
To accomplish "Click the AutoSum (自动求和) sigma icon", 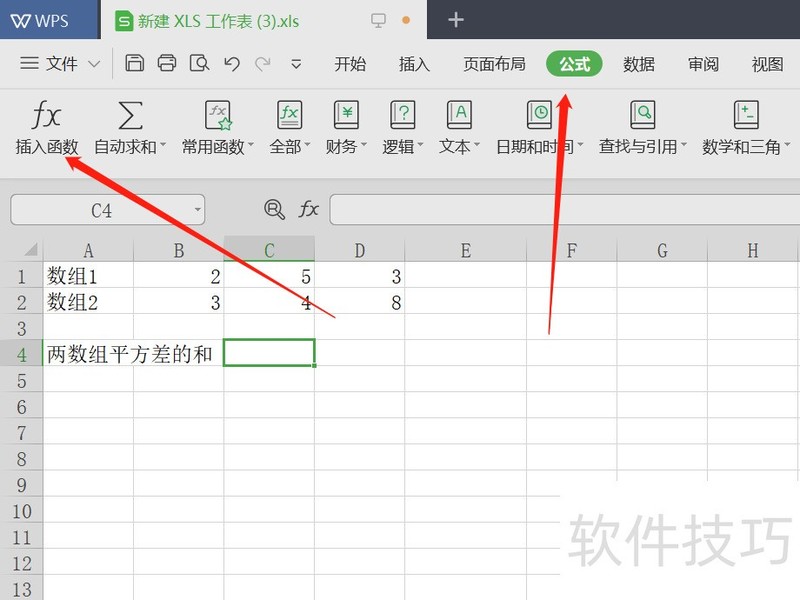I will point(130,116).
